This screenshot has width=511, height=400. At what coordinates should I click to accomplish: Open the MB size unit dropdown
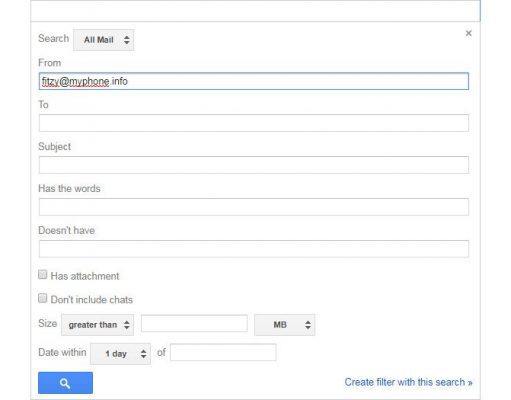point(285,325)
